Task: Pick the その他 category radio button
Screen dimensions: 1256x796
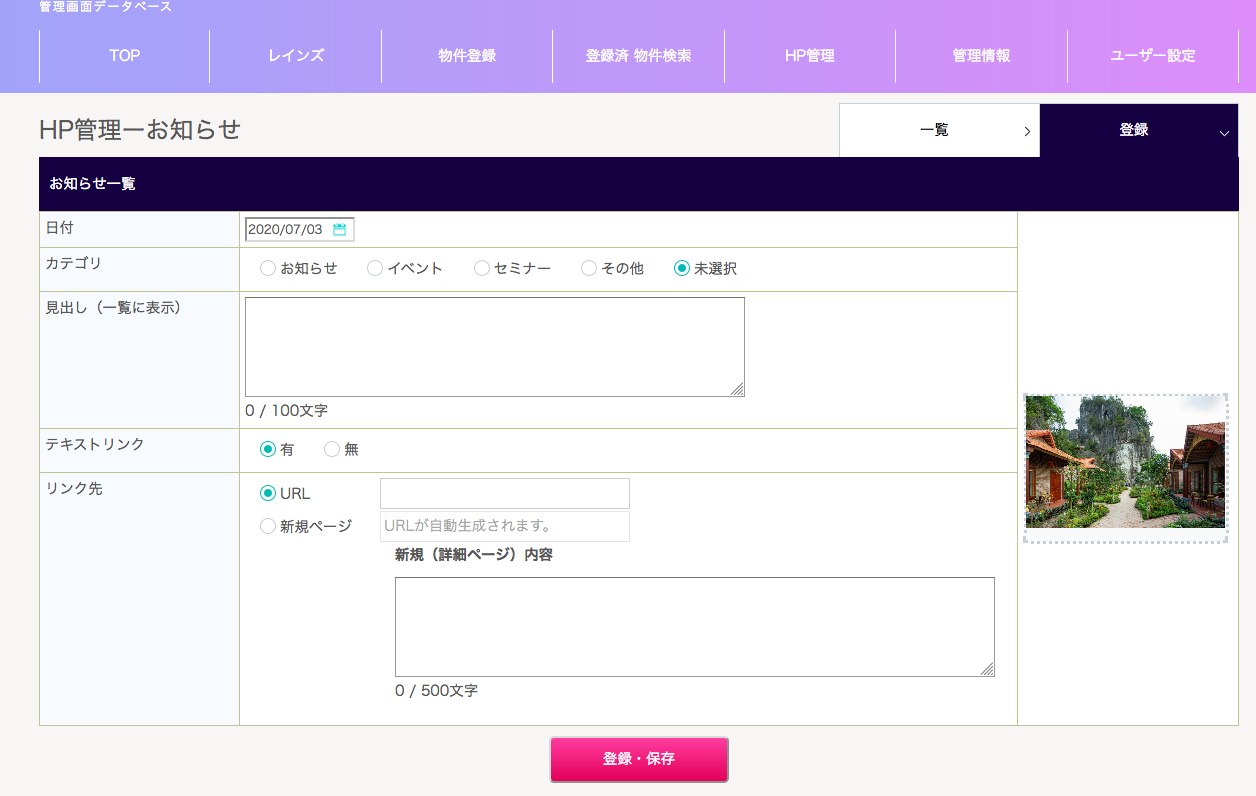Action: pos(588,269)
